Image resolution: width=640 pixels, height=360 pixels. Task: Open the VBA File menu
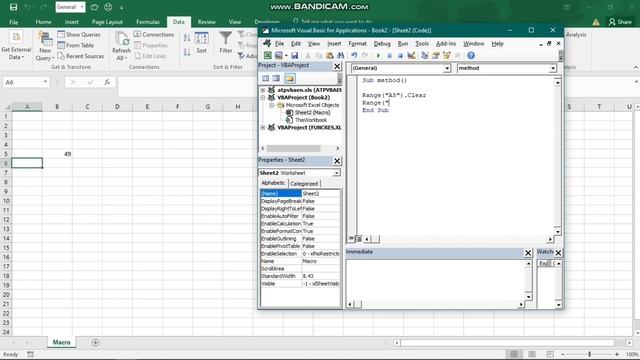pos(279,44)
